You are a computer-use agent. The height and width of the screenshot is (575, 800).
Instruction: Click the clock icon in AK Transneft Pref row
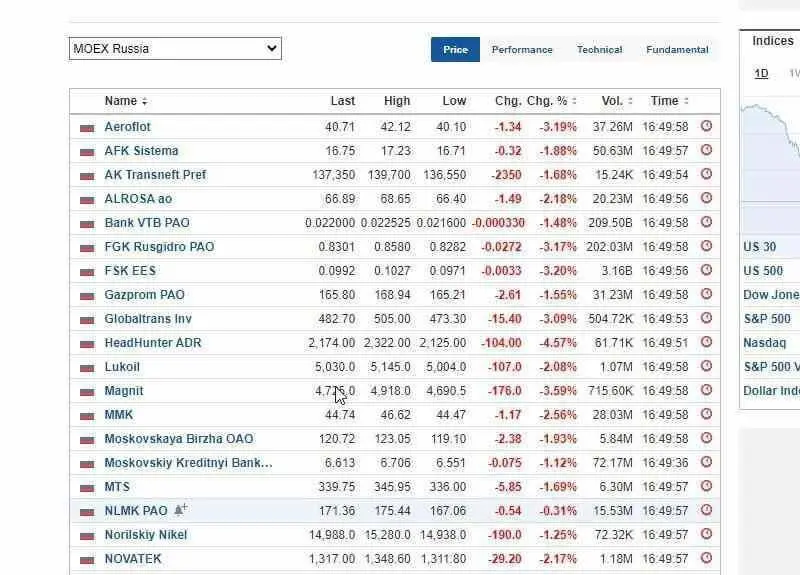706,174
